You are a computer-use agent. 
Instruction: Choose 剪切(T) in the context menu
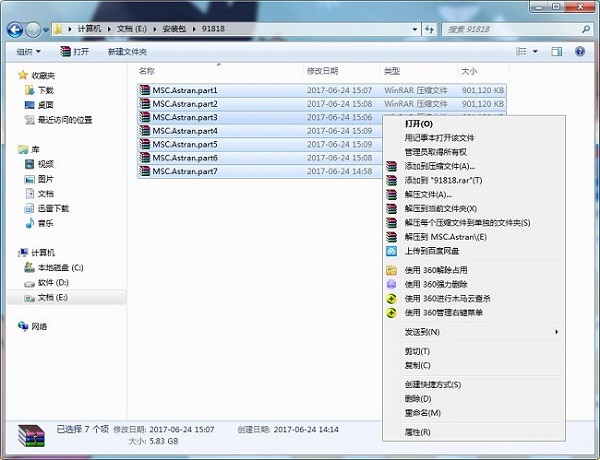point(474,351)
